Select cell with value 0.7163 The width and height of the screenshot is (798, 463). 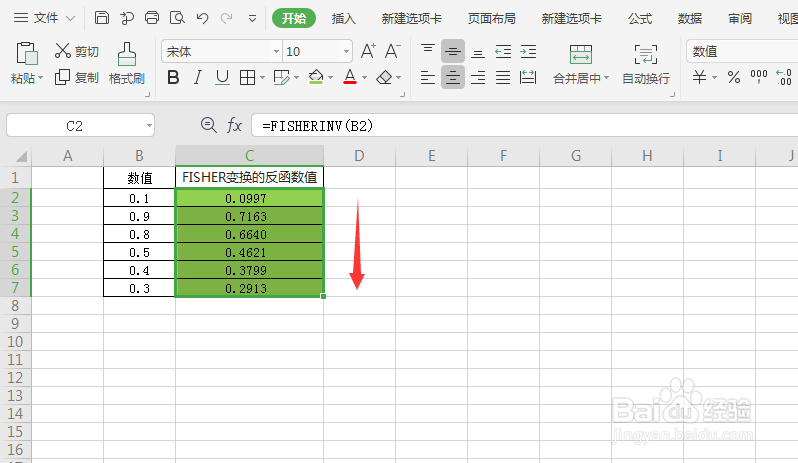tap(249, 216)
